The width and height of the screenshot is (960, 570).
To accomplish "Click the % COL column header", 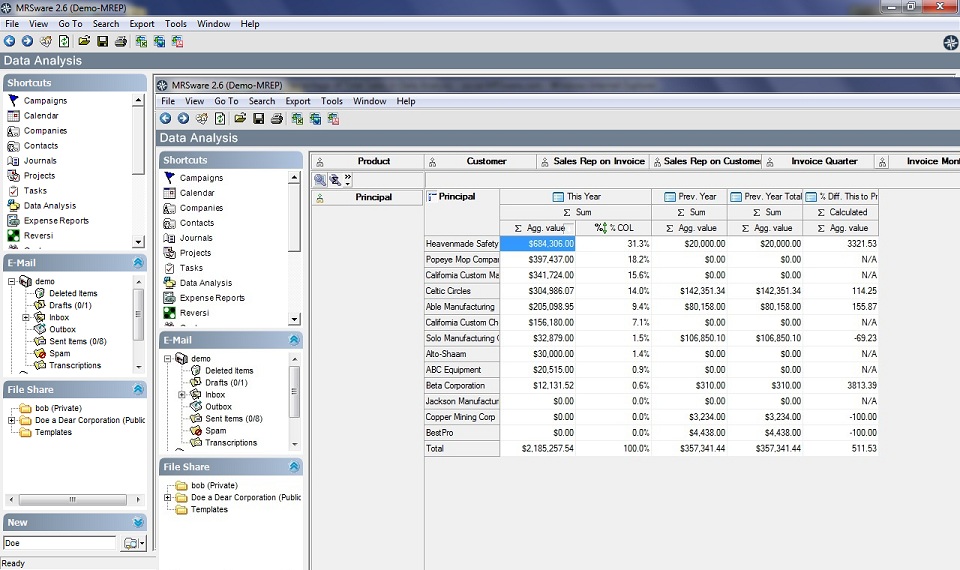I will point(613,228).
